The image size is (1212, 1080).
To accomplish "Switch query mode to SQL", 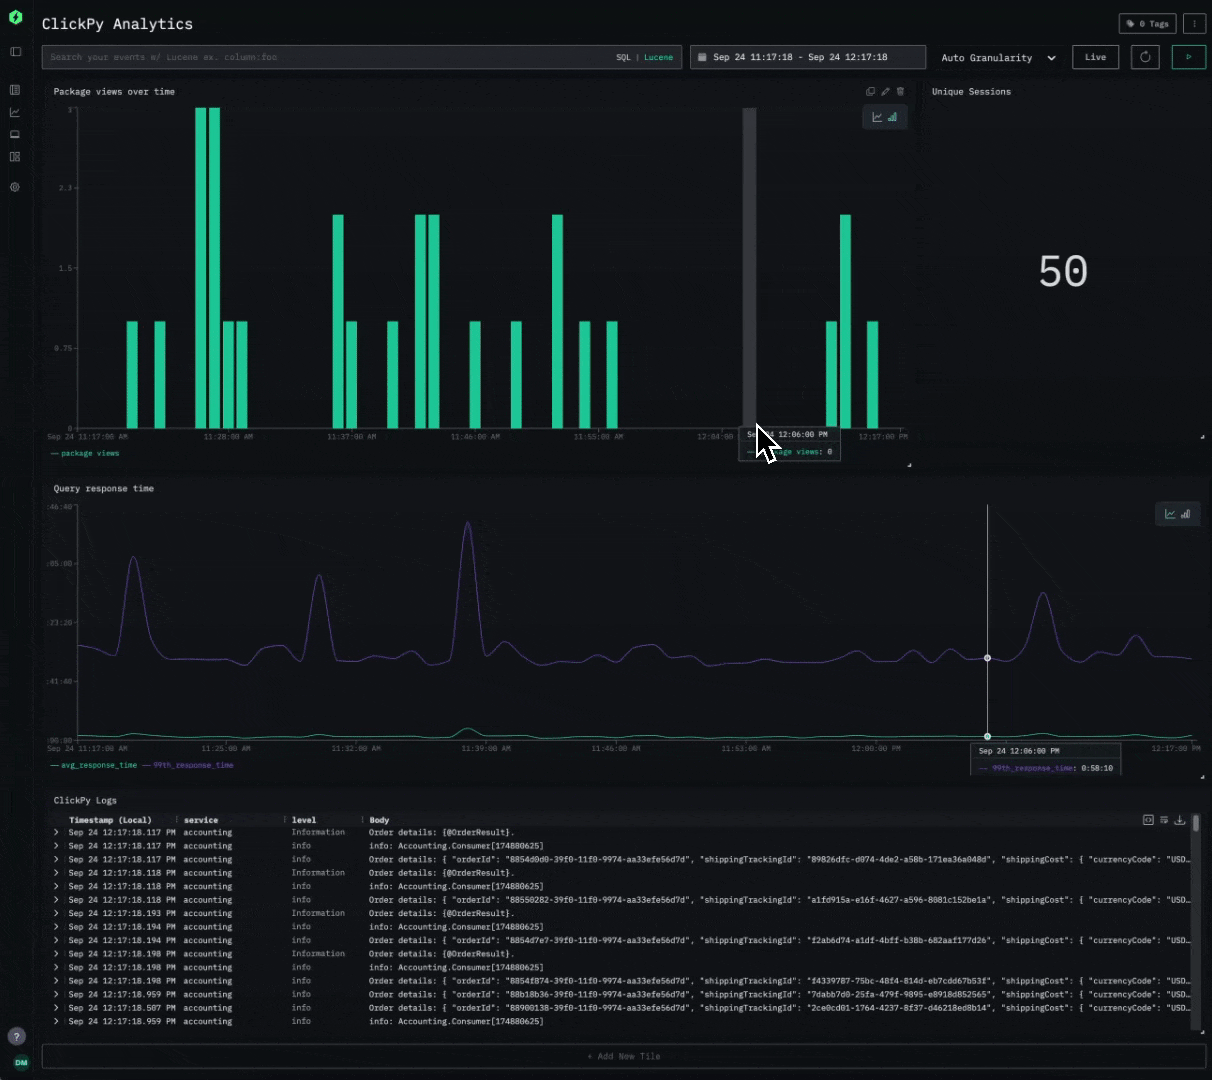I will [x=625, y=57].
